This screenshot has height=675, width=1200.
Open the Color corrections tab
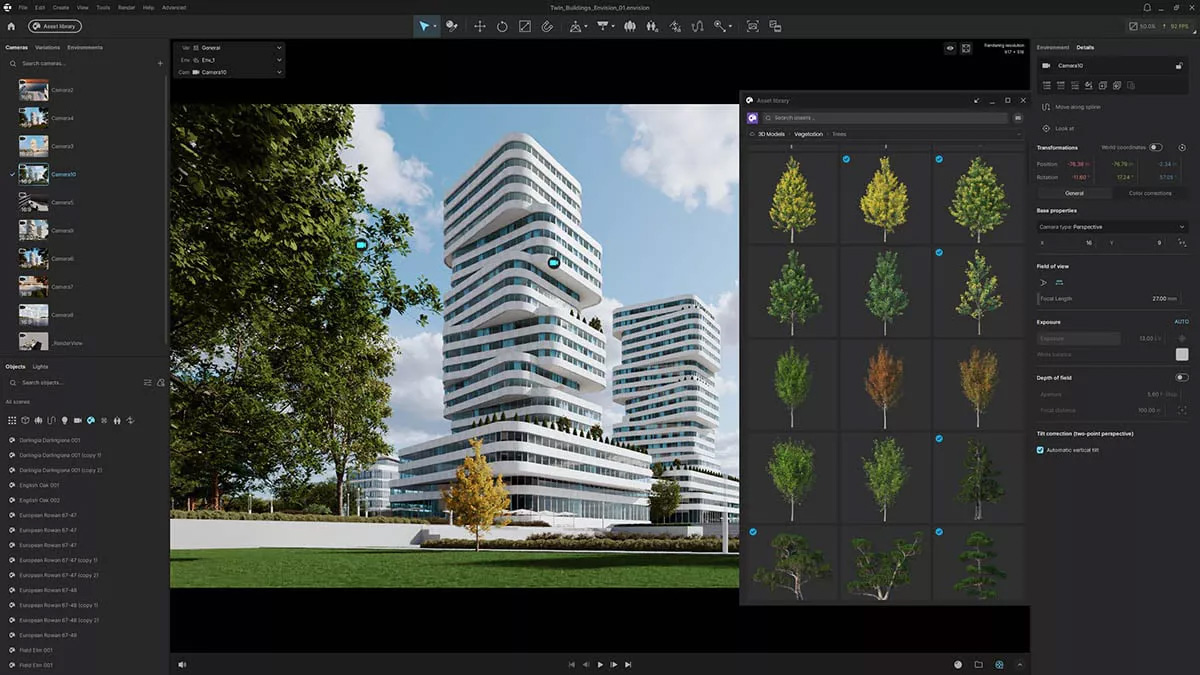pyautogui.click(x=1150, y=193)
